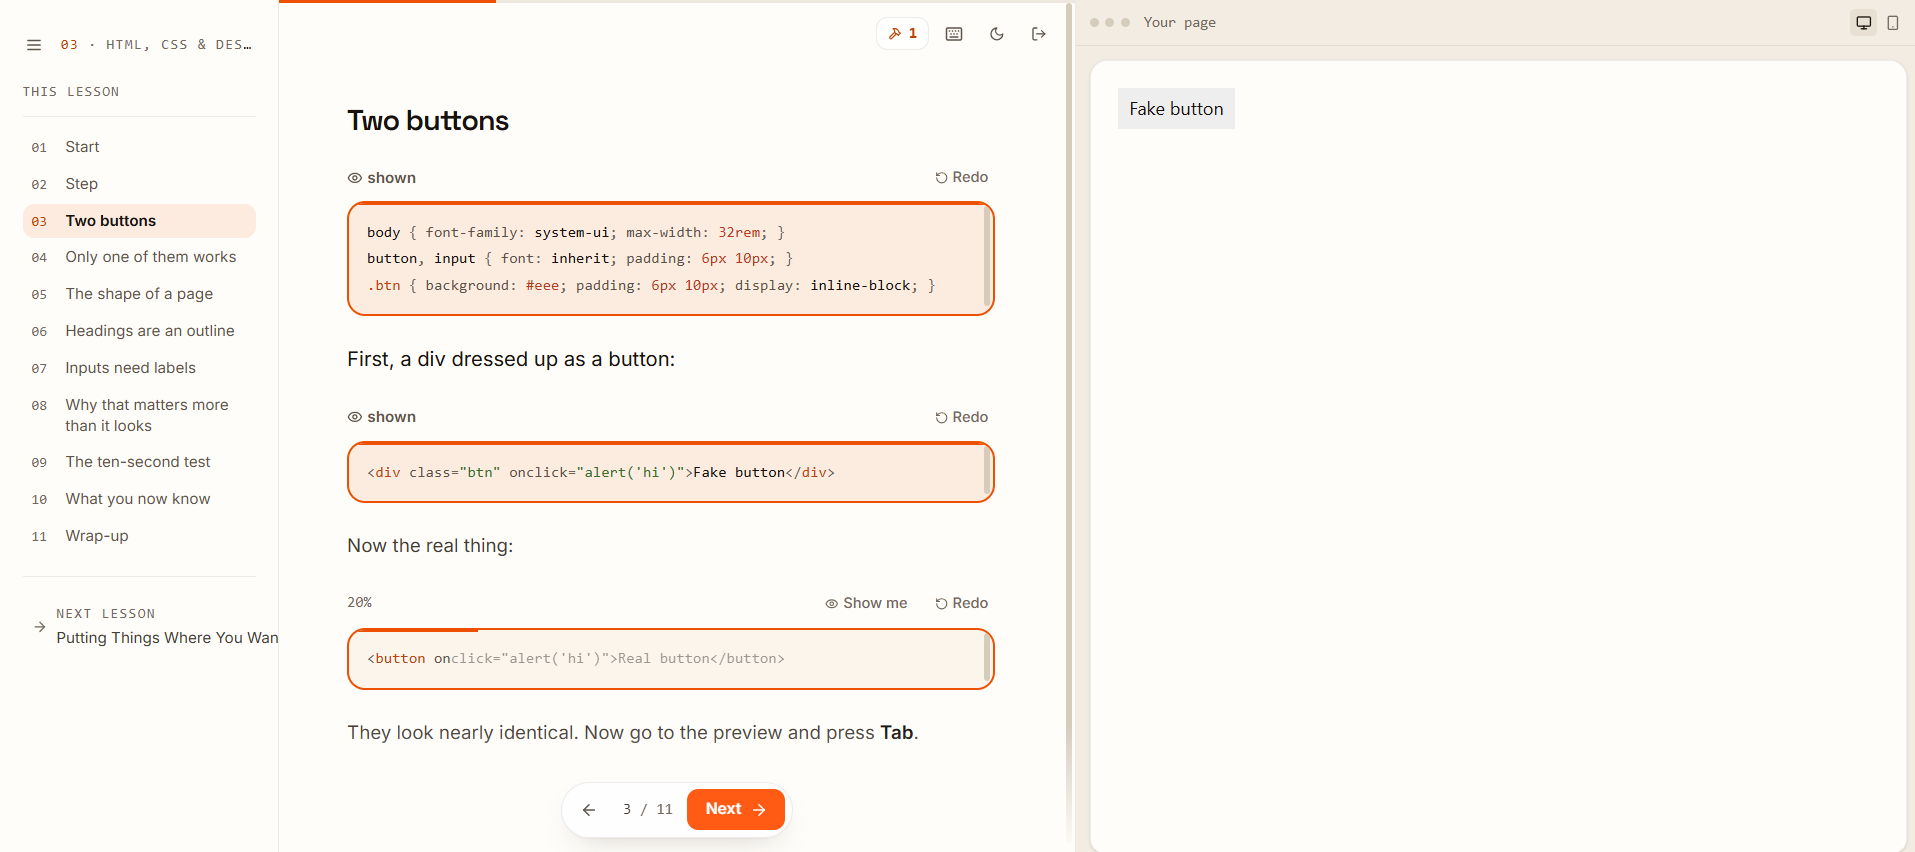
Task: Open the Wrap-up step
Action: [x=139, y=536]
